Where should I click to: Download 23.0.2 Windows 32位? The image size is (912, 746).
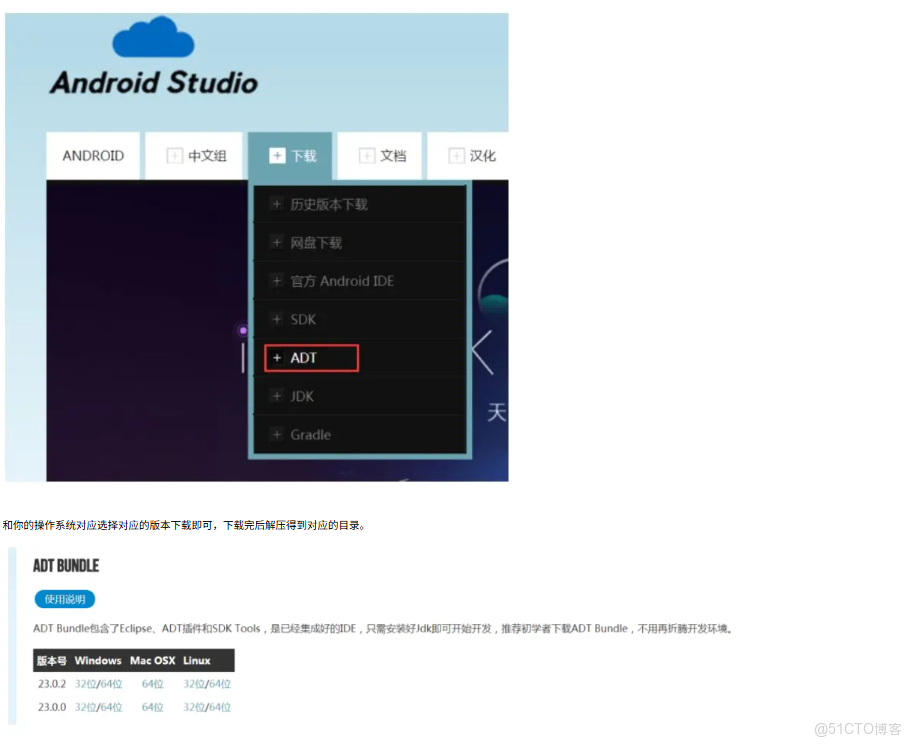point(84,684)
